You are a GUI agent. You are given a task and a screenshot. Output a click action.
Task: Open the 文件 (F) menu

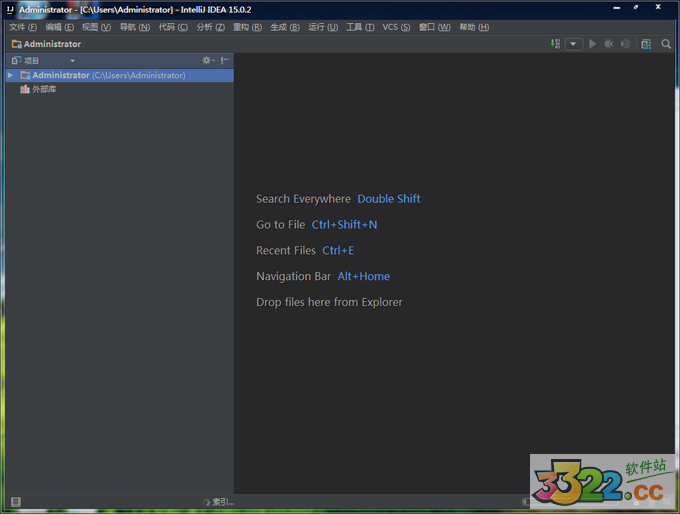(x=23, y=27)
